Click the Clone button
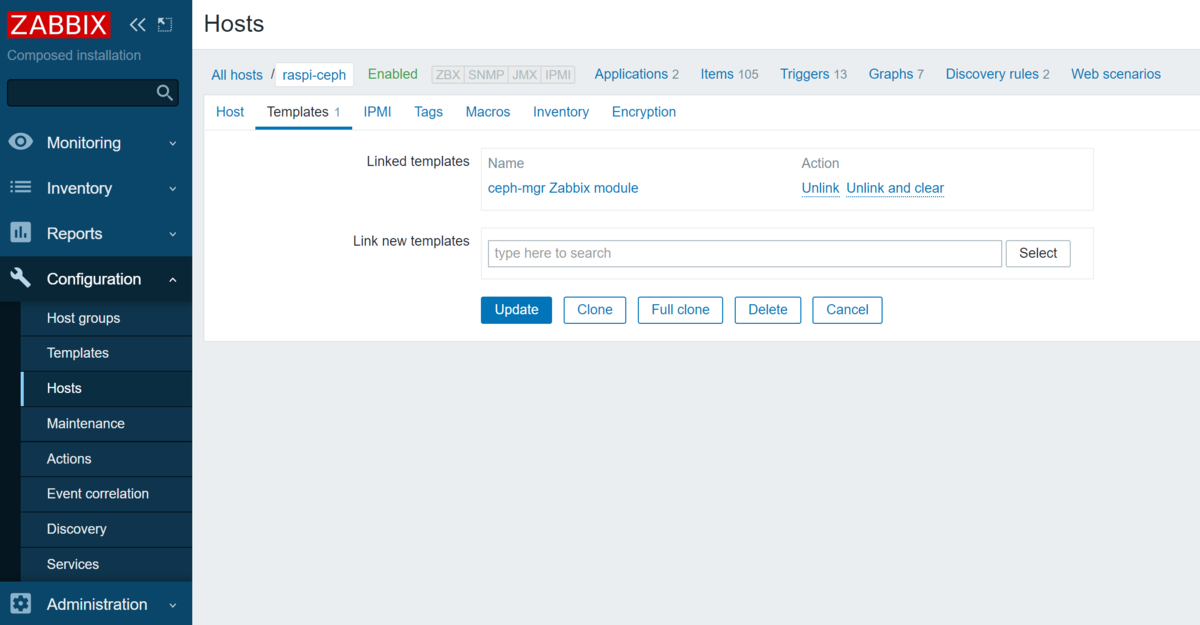Image resolution: width=1200 pixels, height=625 pixels. click(x=595, y=310)
